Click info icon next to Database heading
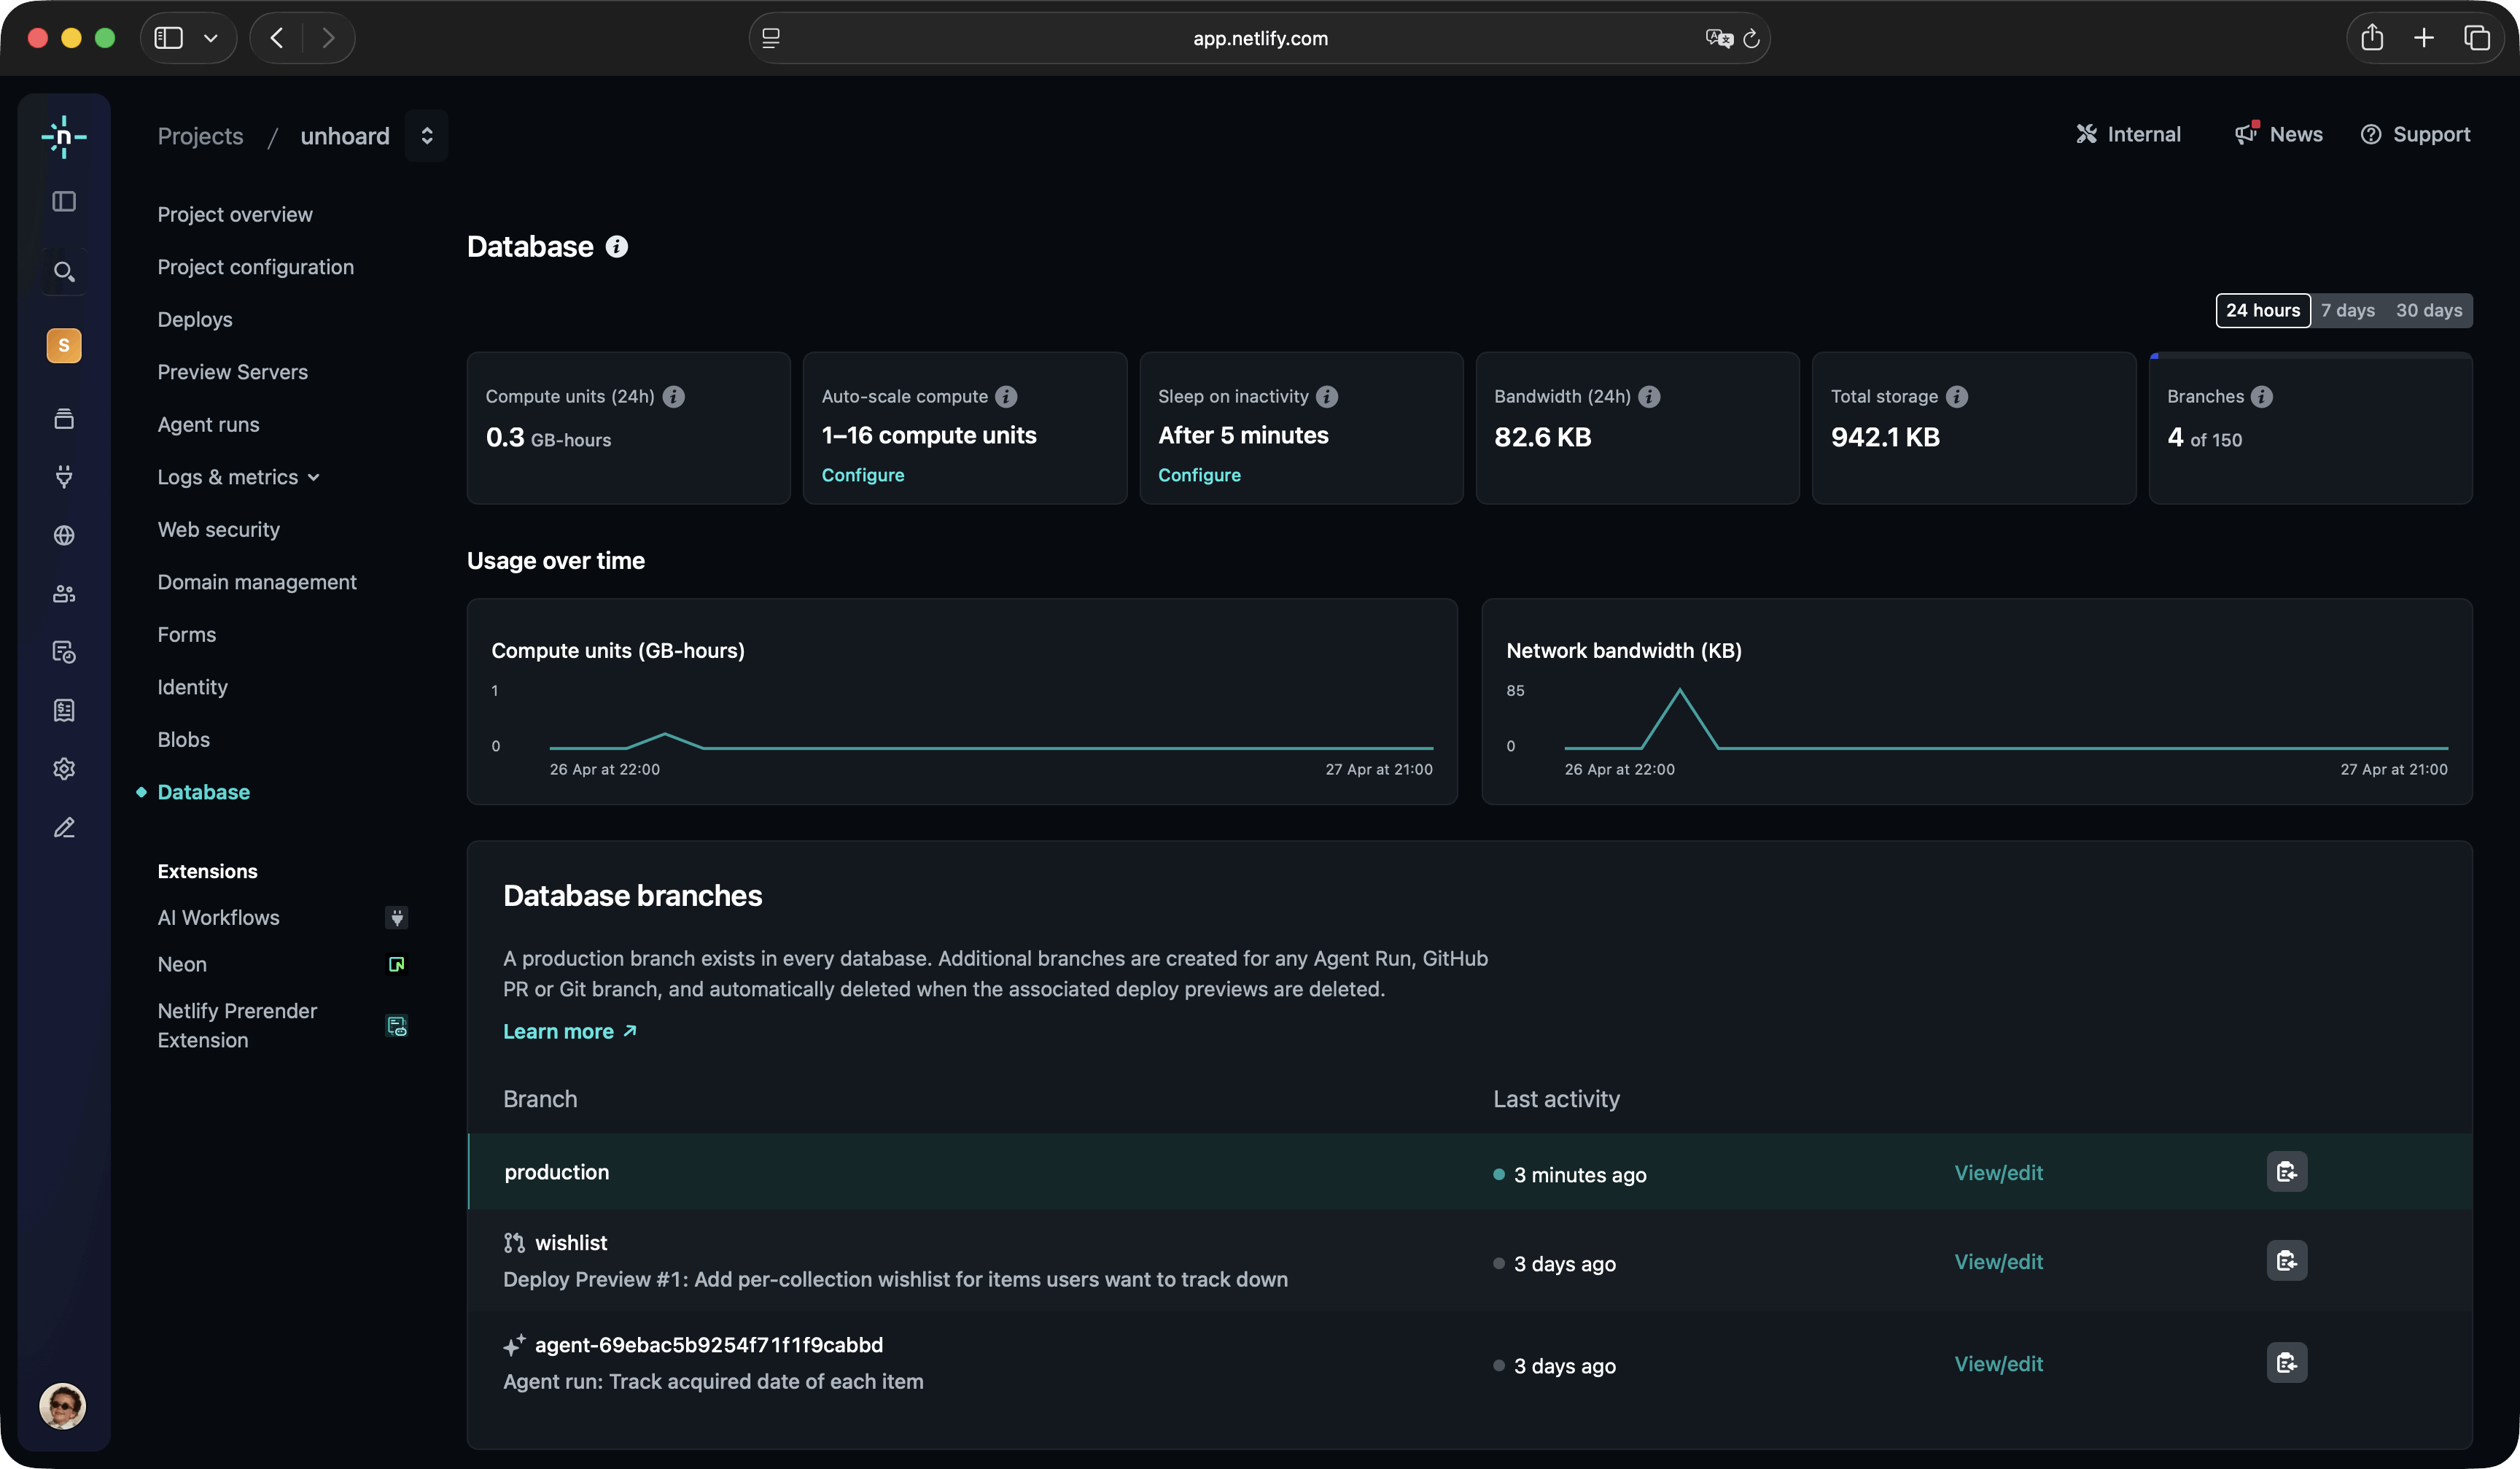Viewport: 2520px width, 1469px height. [617, 247]
